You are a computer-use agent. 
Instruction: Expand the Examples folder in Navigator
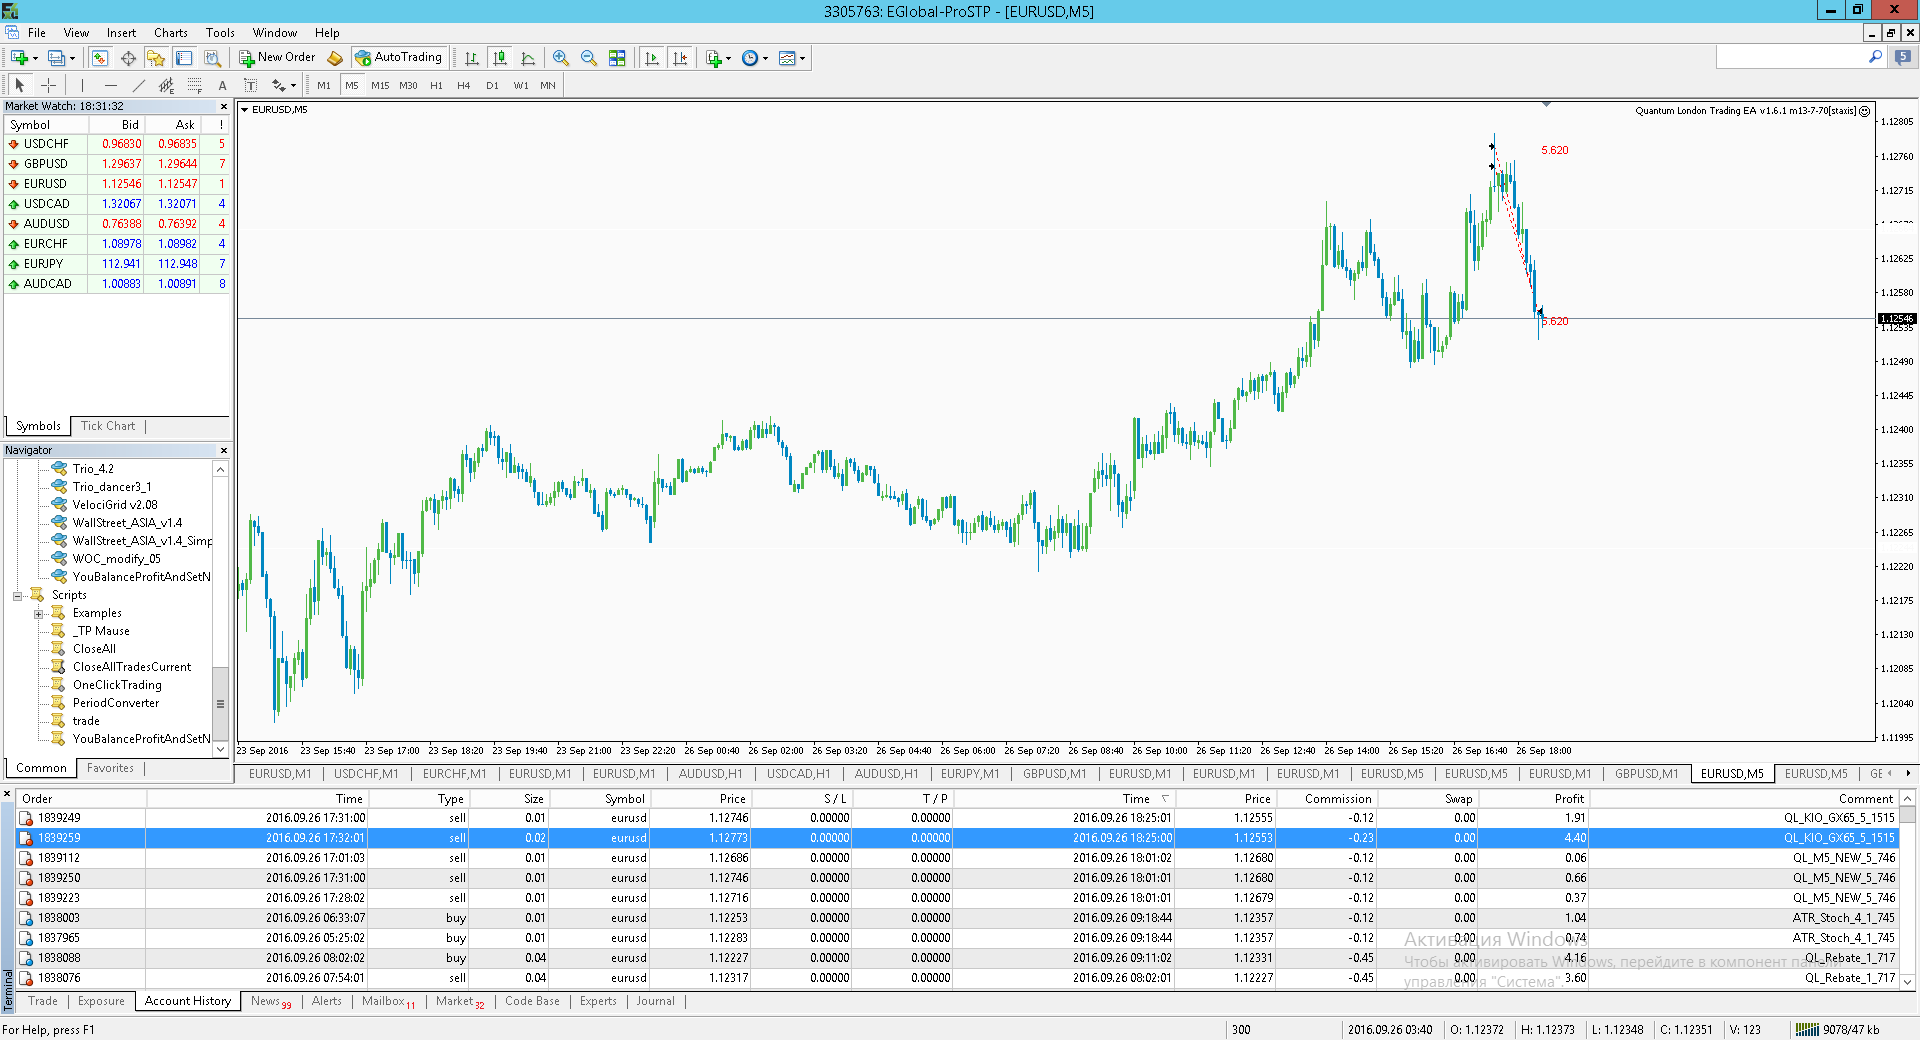tap(38, 614)
